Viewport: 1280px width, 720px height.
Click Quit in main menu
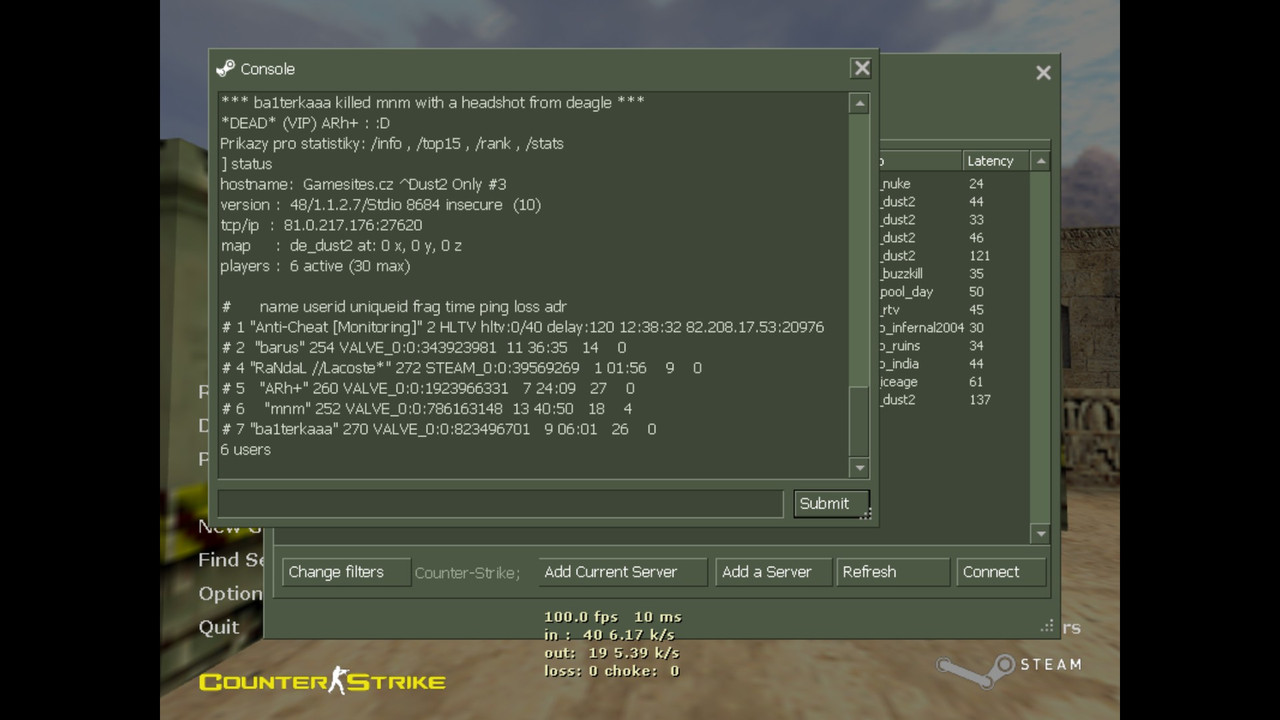coord(219,627)
